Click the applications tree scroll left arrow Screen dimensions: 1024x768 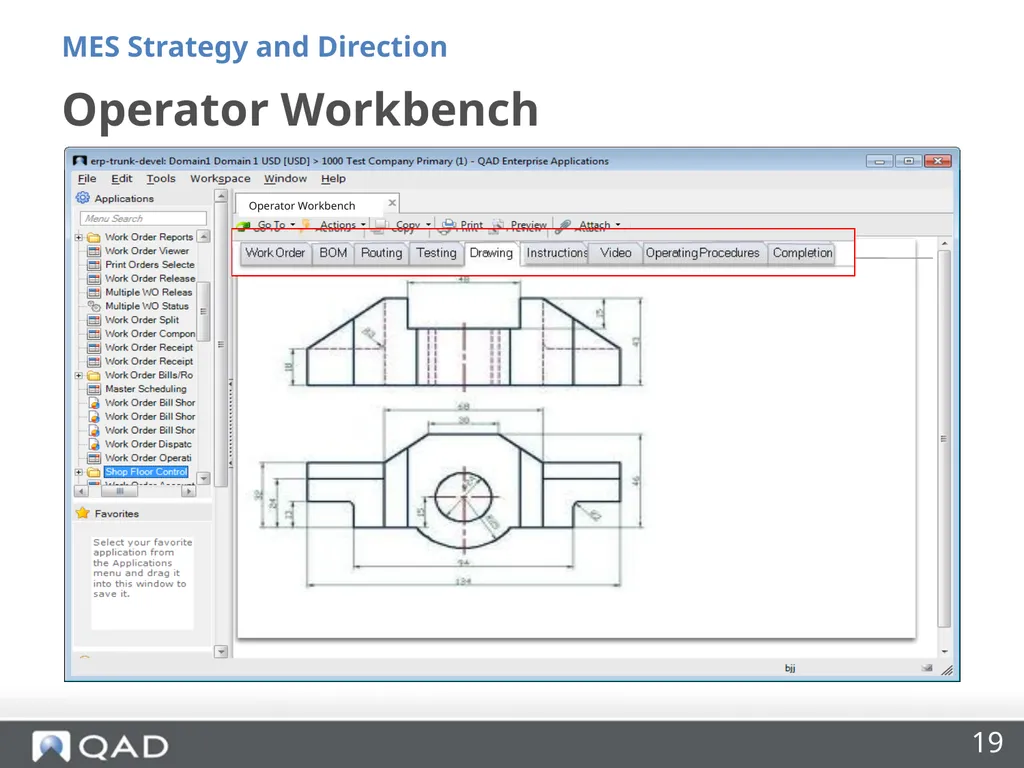point(81,490)
